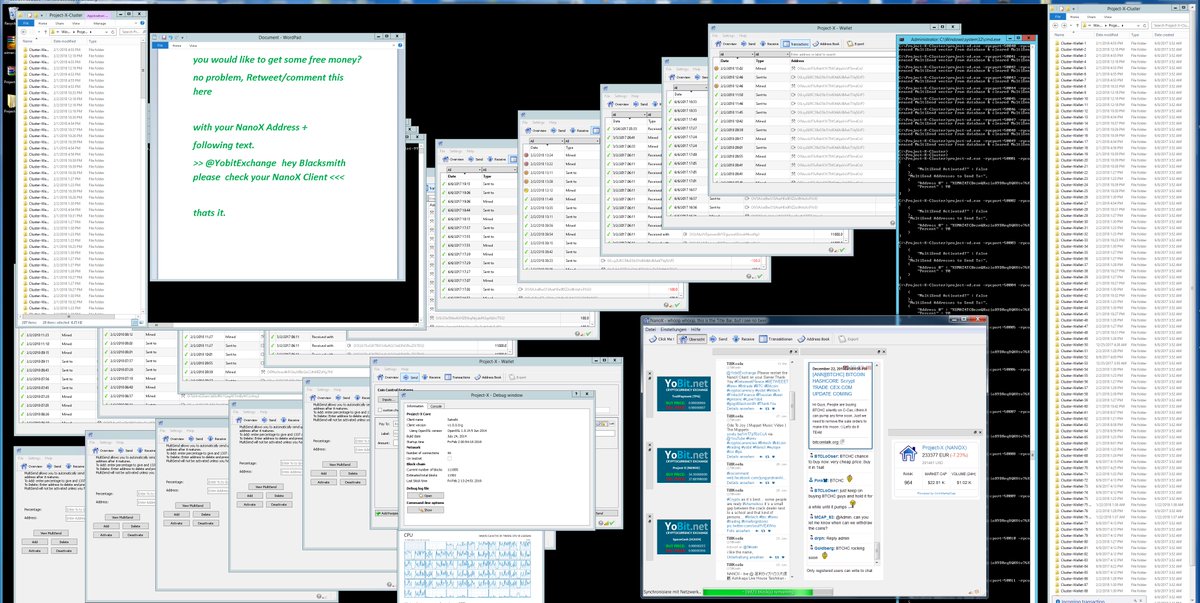Click the 'Click Me!' toolbar icon in NanoX window
The width and height of the screenshot is (1200, 603).
(661, 339)
